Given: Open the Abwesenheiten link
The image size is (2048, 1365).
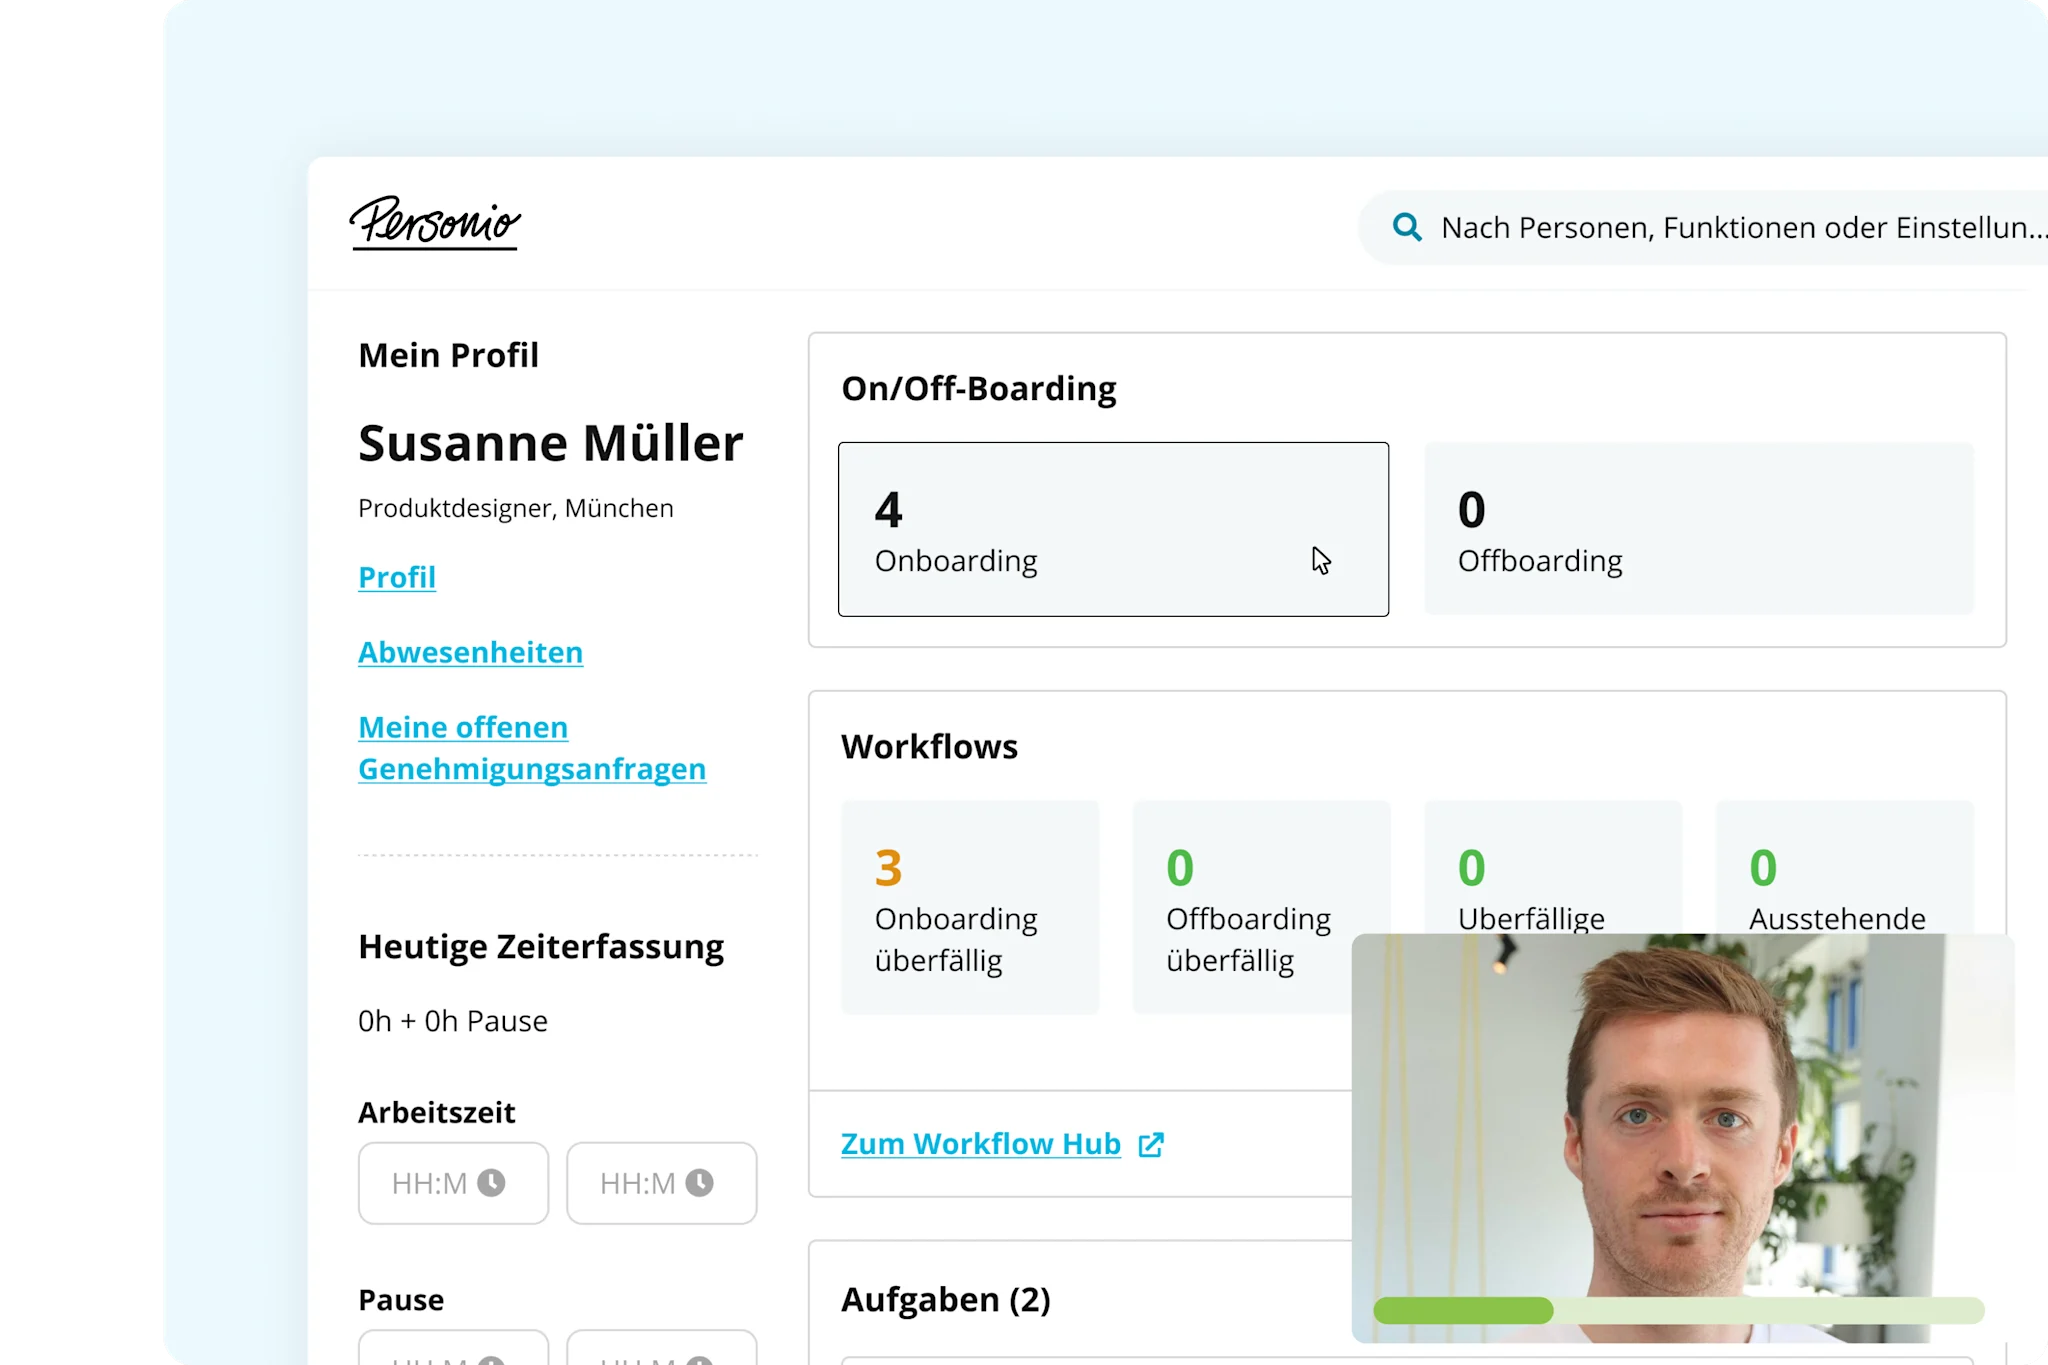Looking at the screenshot, I should tap(470, 653).
